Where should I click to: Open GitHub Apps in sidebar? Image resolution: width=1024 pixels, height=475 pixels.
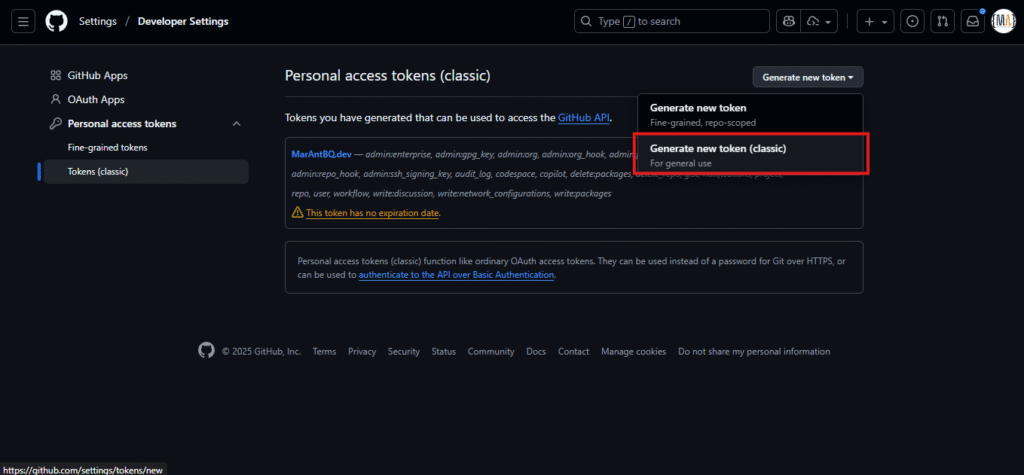97,76
